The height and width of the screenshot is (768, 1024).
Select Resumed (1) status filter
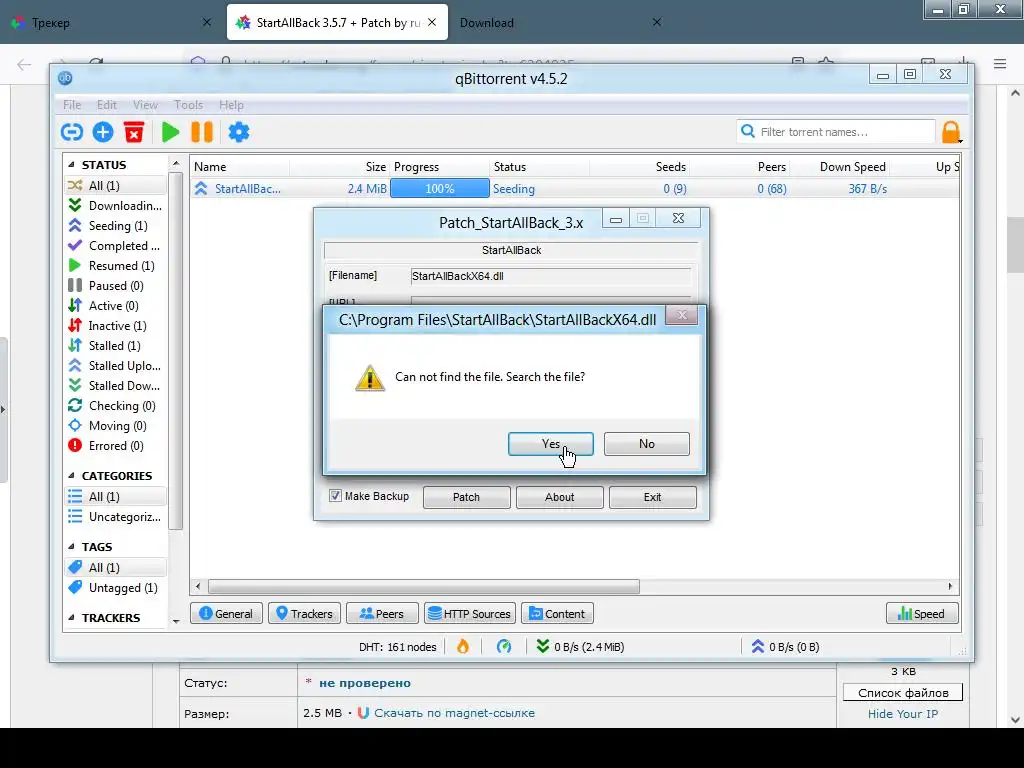coord(115,266)
